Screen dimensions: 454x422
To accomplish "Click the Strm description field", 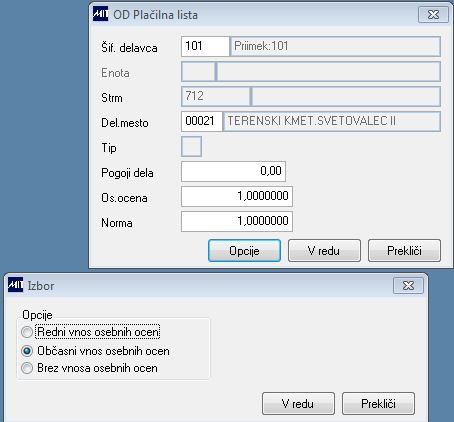I will point(346,96).
